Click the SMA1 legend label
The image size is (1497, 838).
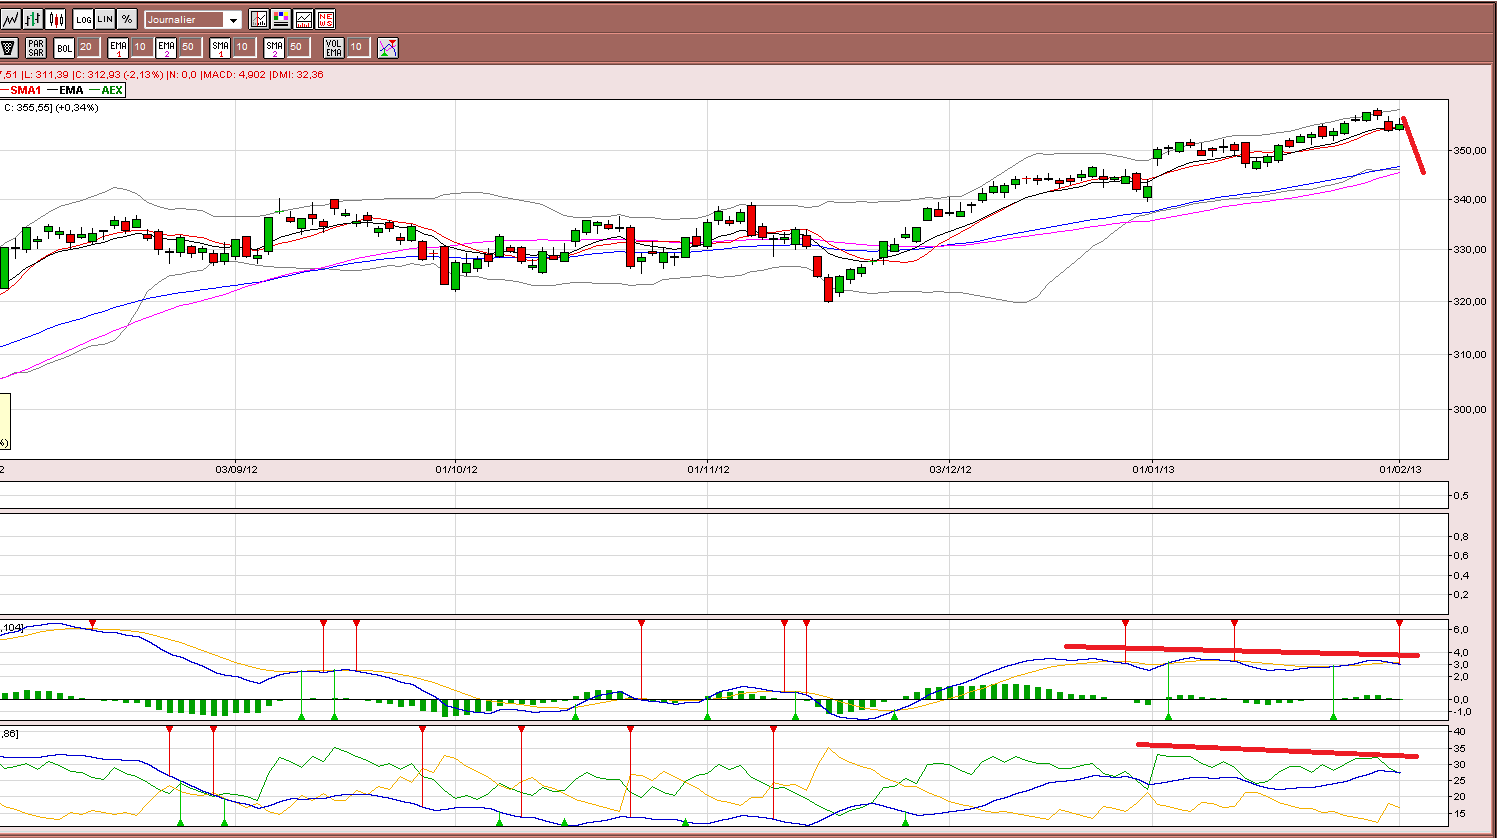point(26,90)
